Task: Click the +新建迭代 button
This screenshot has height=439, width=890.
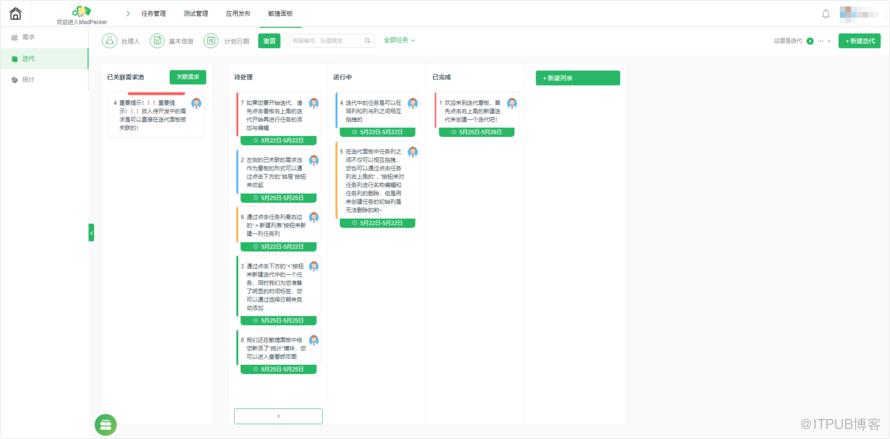Action: [x=859, y=41]
